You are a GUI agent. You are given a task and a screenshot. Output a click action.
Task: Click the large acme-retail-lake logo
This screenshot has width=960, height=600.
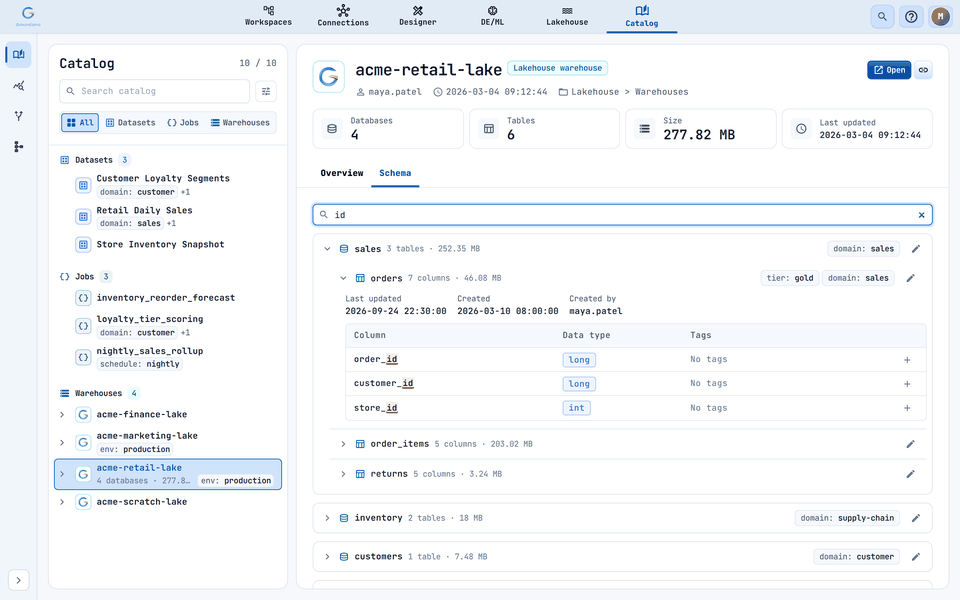[x=329, y=77]
